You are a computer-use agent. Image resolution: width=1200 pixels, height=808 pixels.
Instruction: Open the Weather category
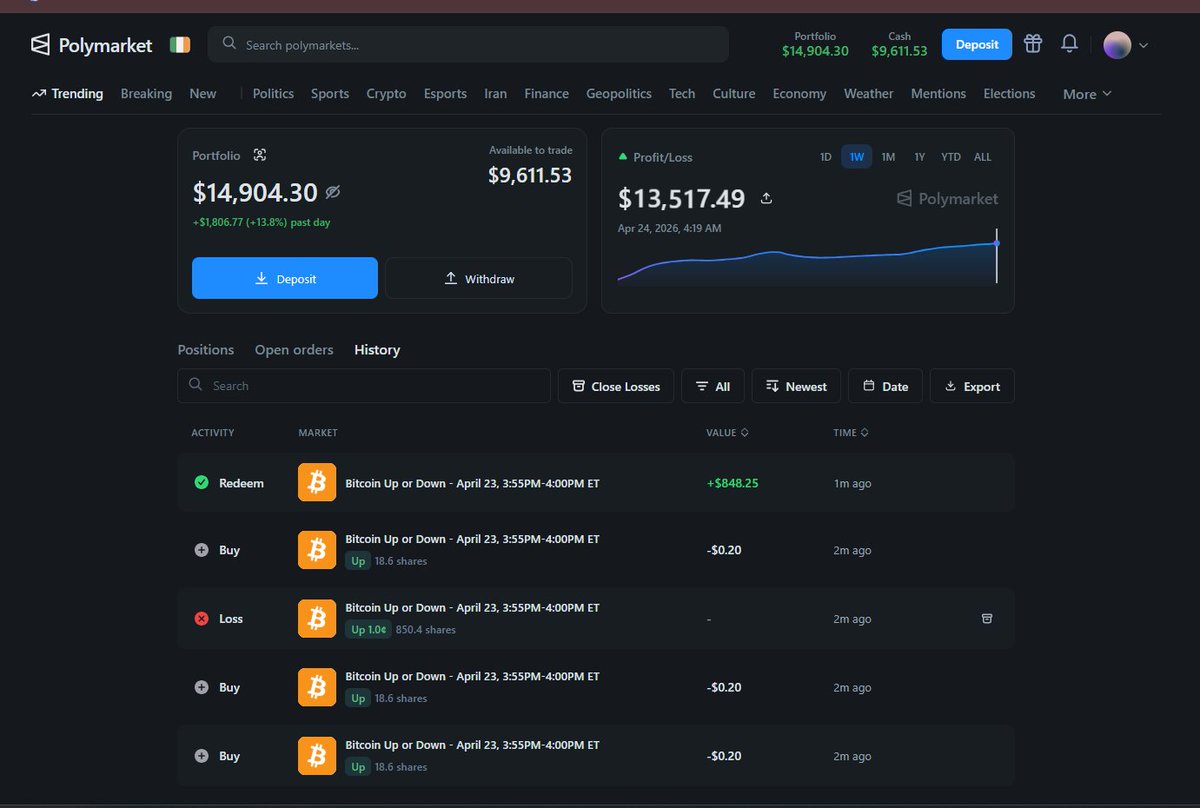pyautogui.click(x=869, y=93)
